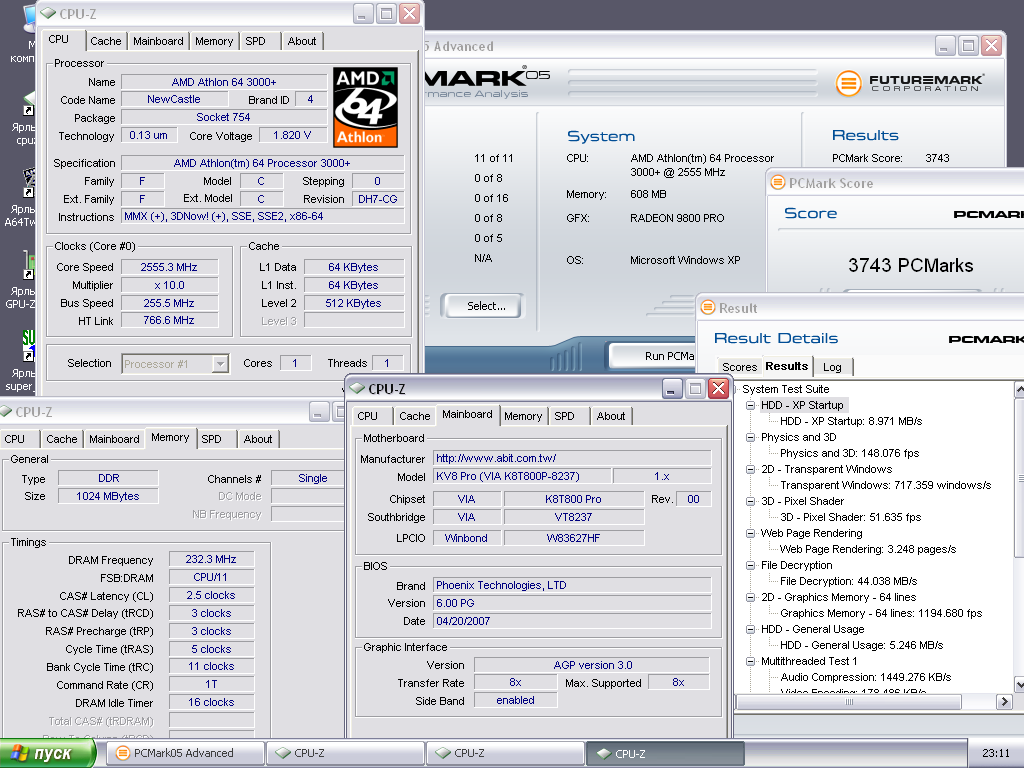
Task: Click the Futuremark orange logo icon
Action: (848, 83)
